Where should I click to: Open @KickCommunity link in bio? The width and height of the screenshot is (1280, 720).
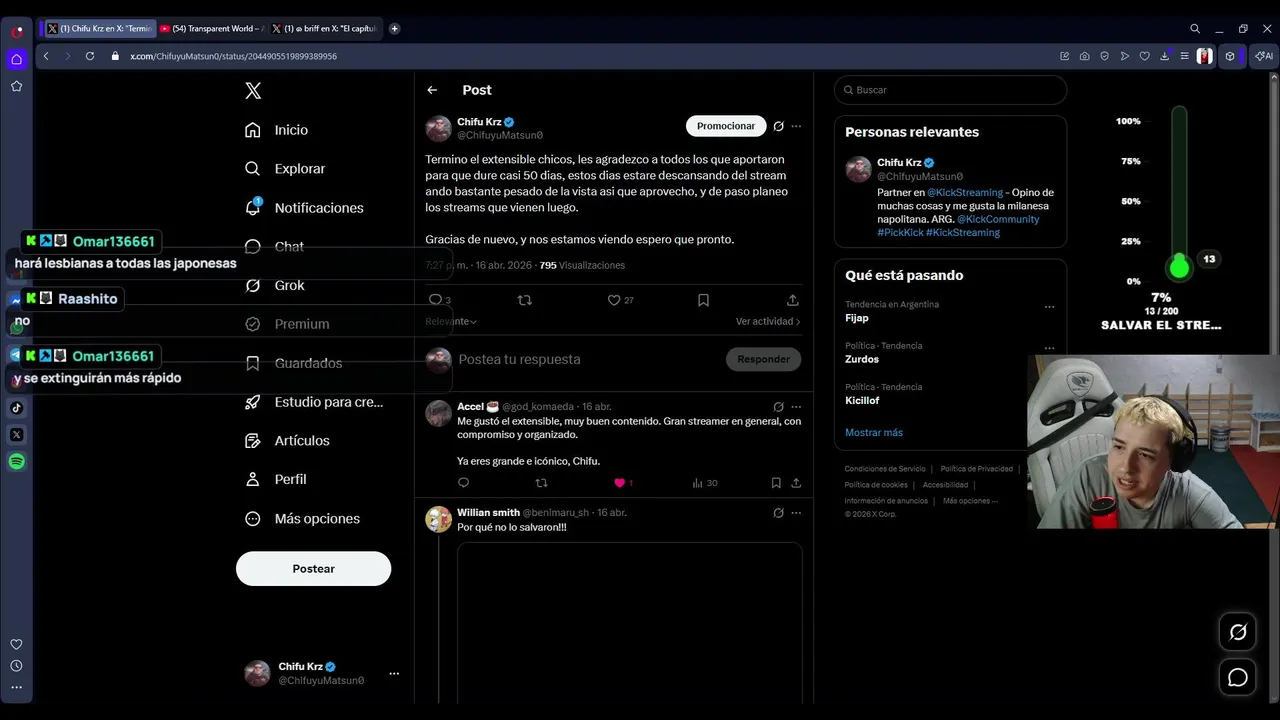(x=998, y=219)
